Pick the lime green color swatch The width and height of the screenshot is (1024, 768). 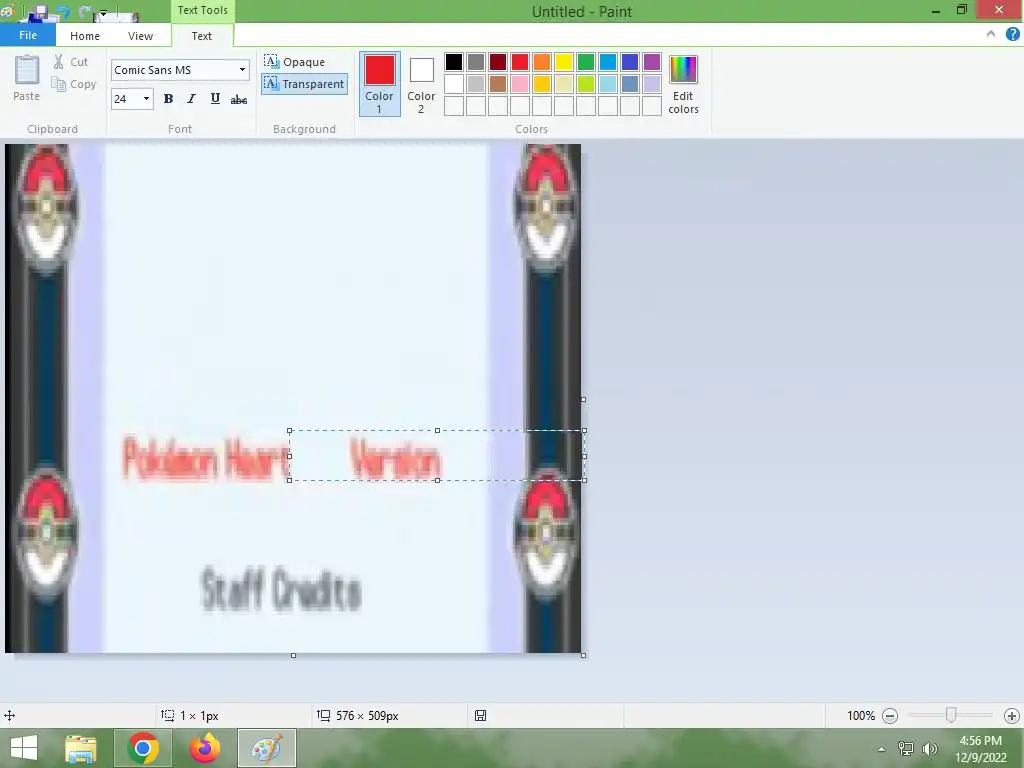(x=586, y=84)
